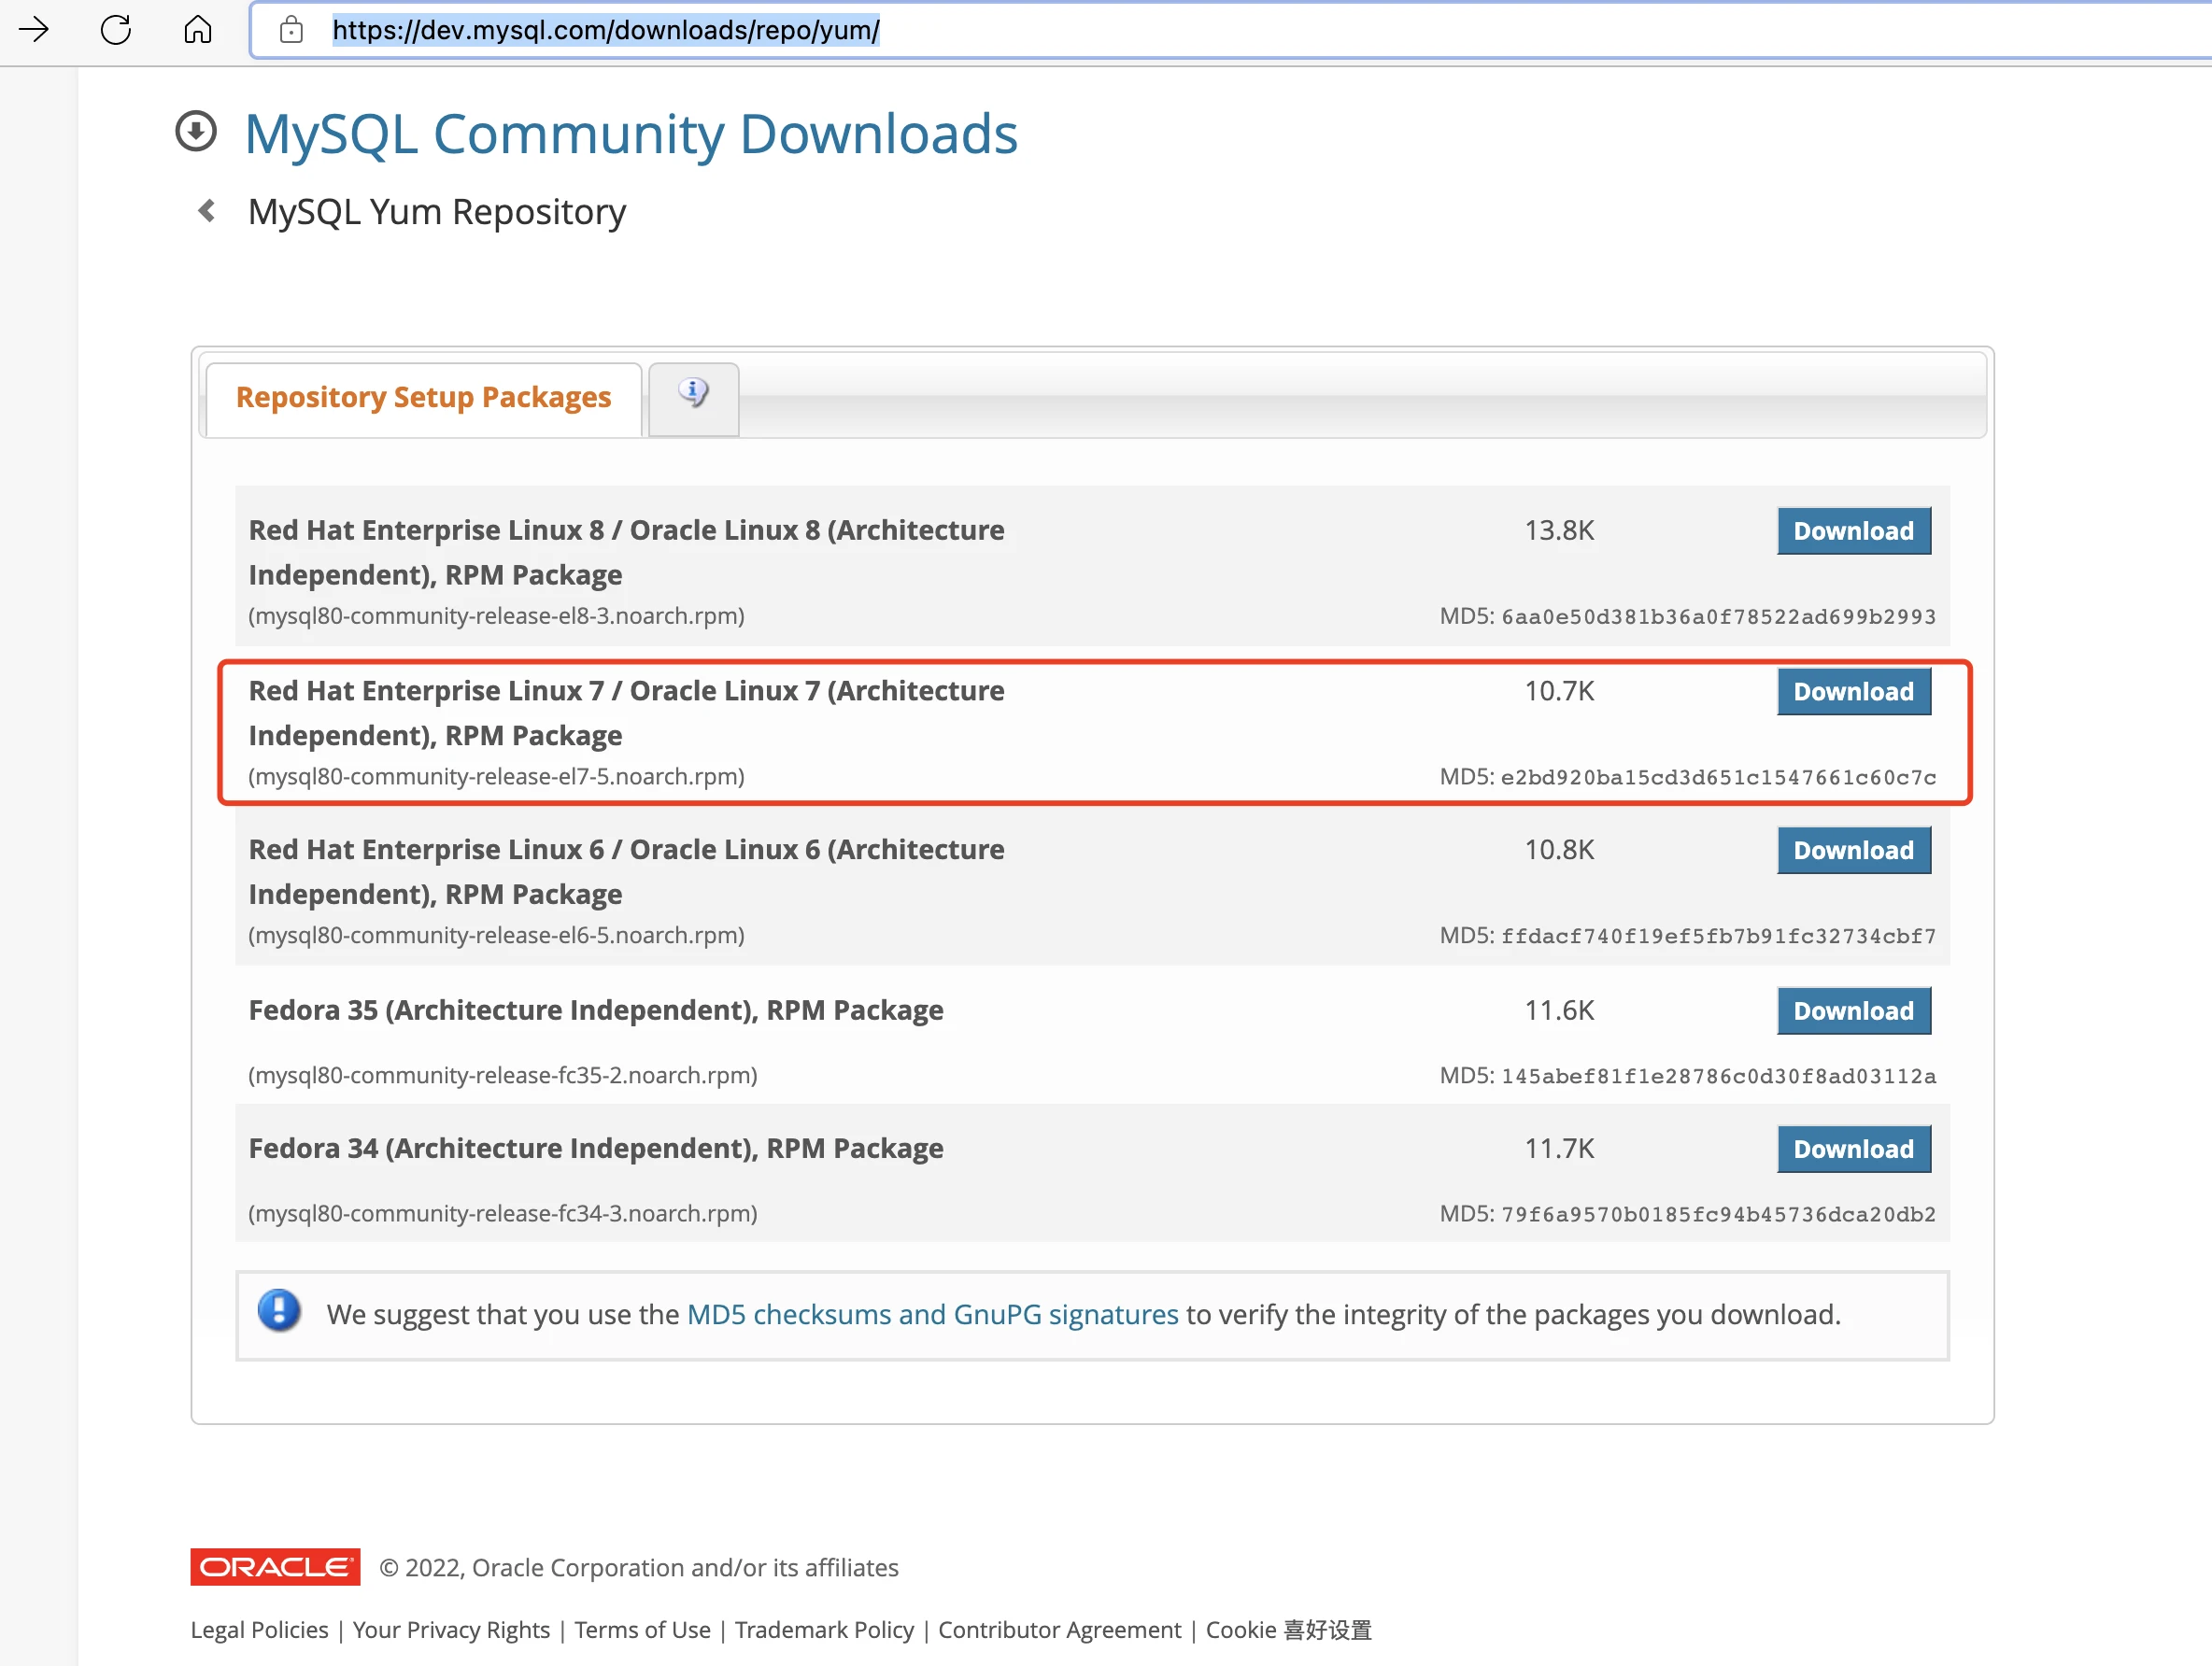Click the blue exclamation notice icon

(x=279, y=1311)
